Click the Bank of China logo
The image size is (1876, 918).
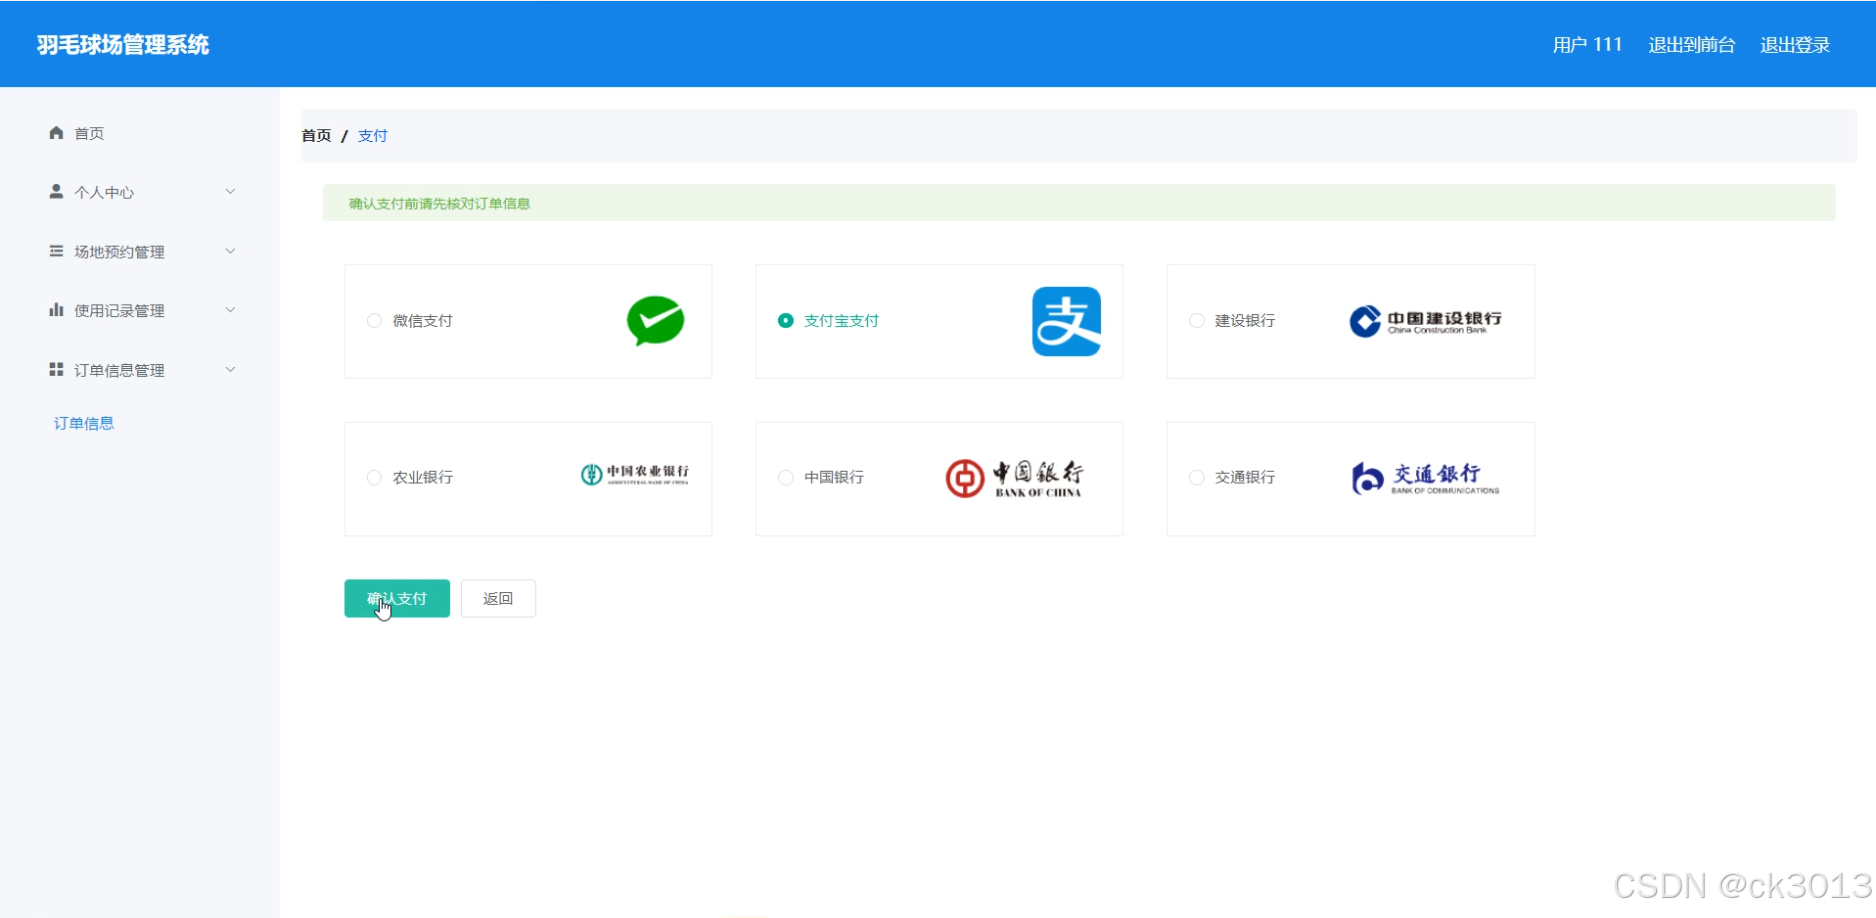click(x=1014, y=478)
